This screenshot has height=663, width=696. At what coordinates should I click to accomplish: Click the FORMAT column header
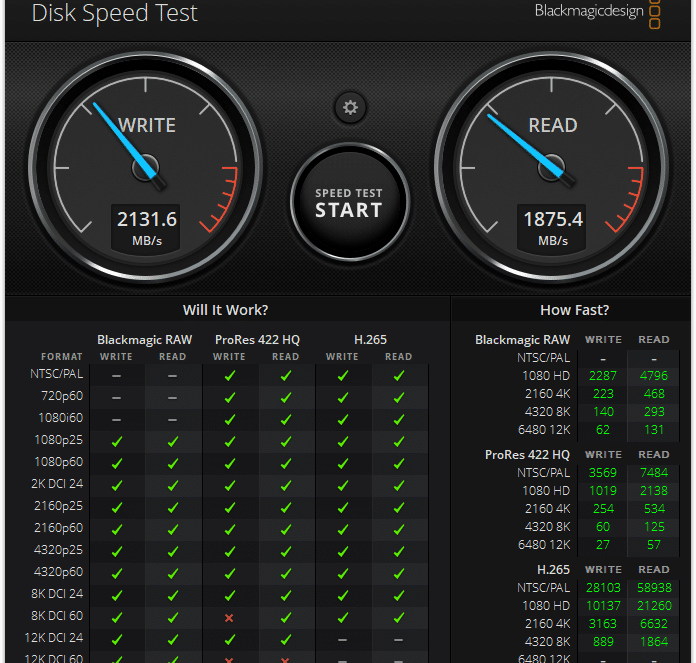[x=62, y=356]
